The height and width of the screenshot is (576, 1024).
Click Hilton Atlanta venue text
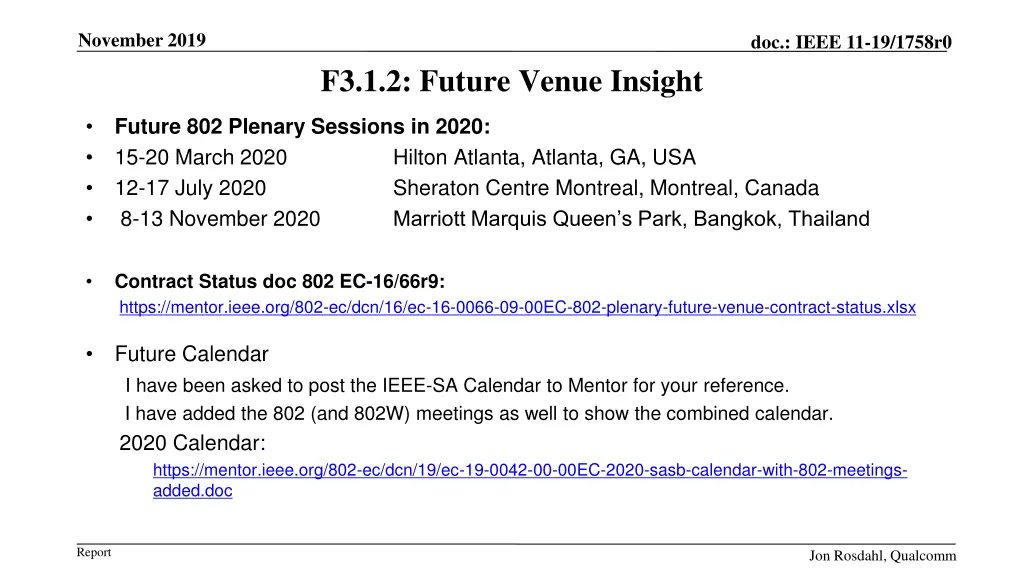click(x=544, y=157)
